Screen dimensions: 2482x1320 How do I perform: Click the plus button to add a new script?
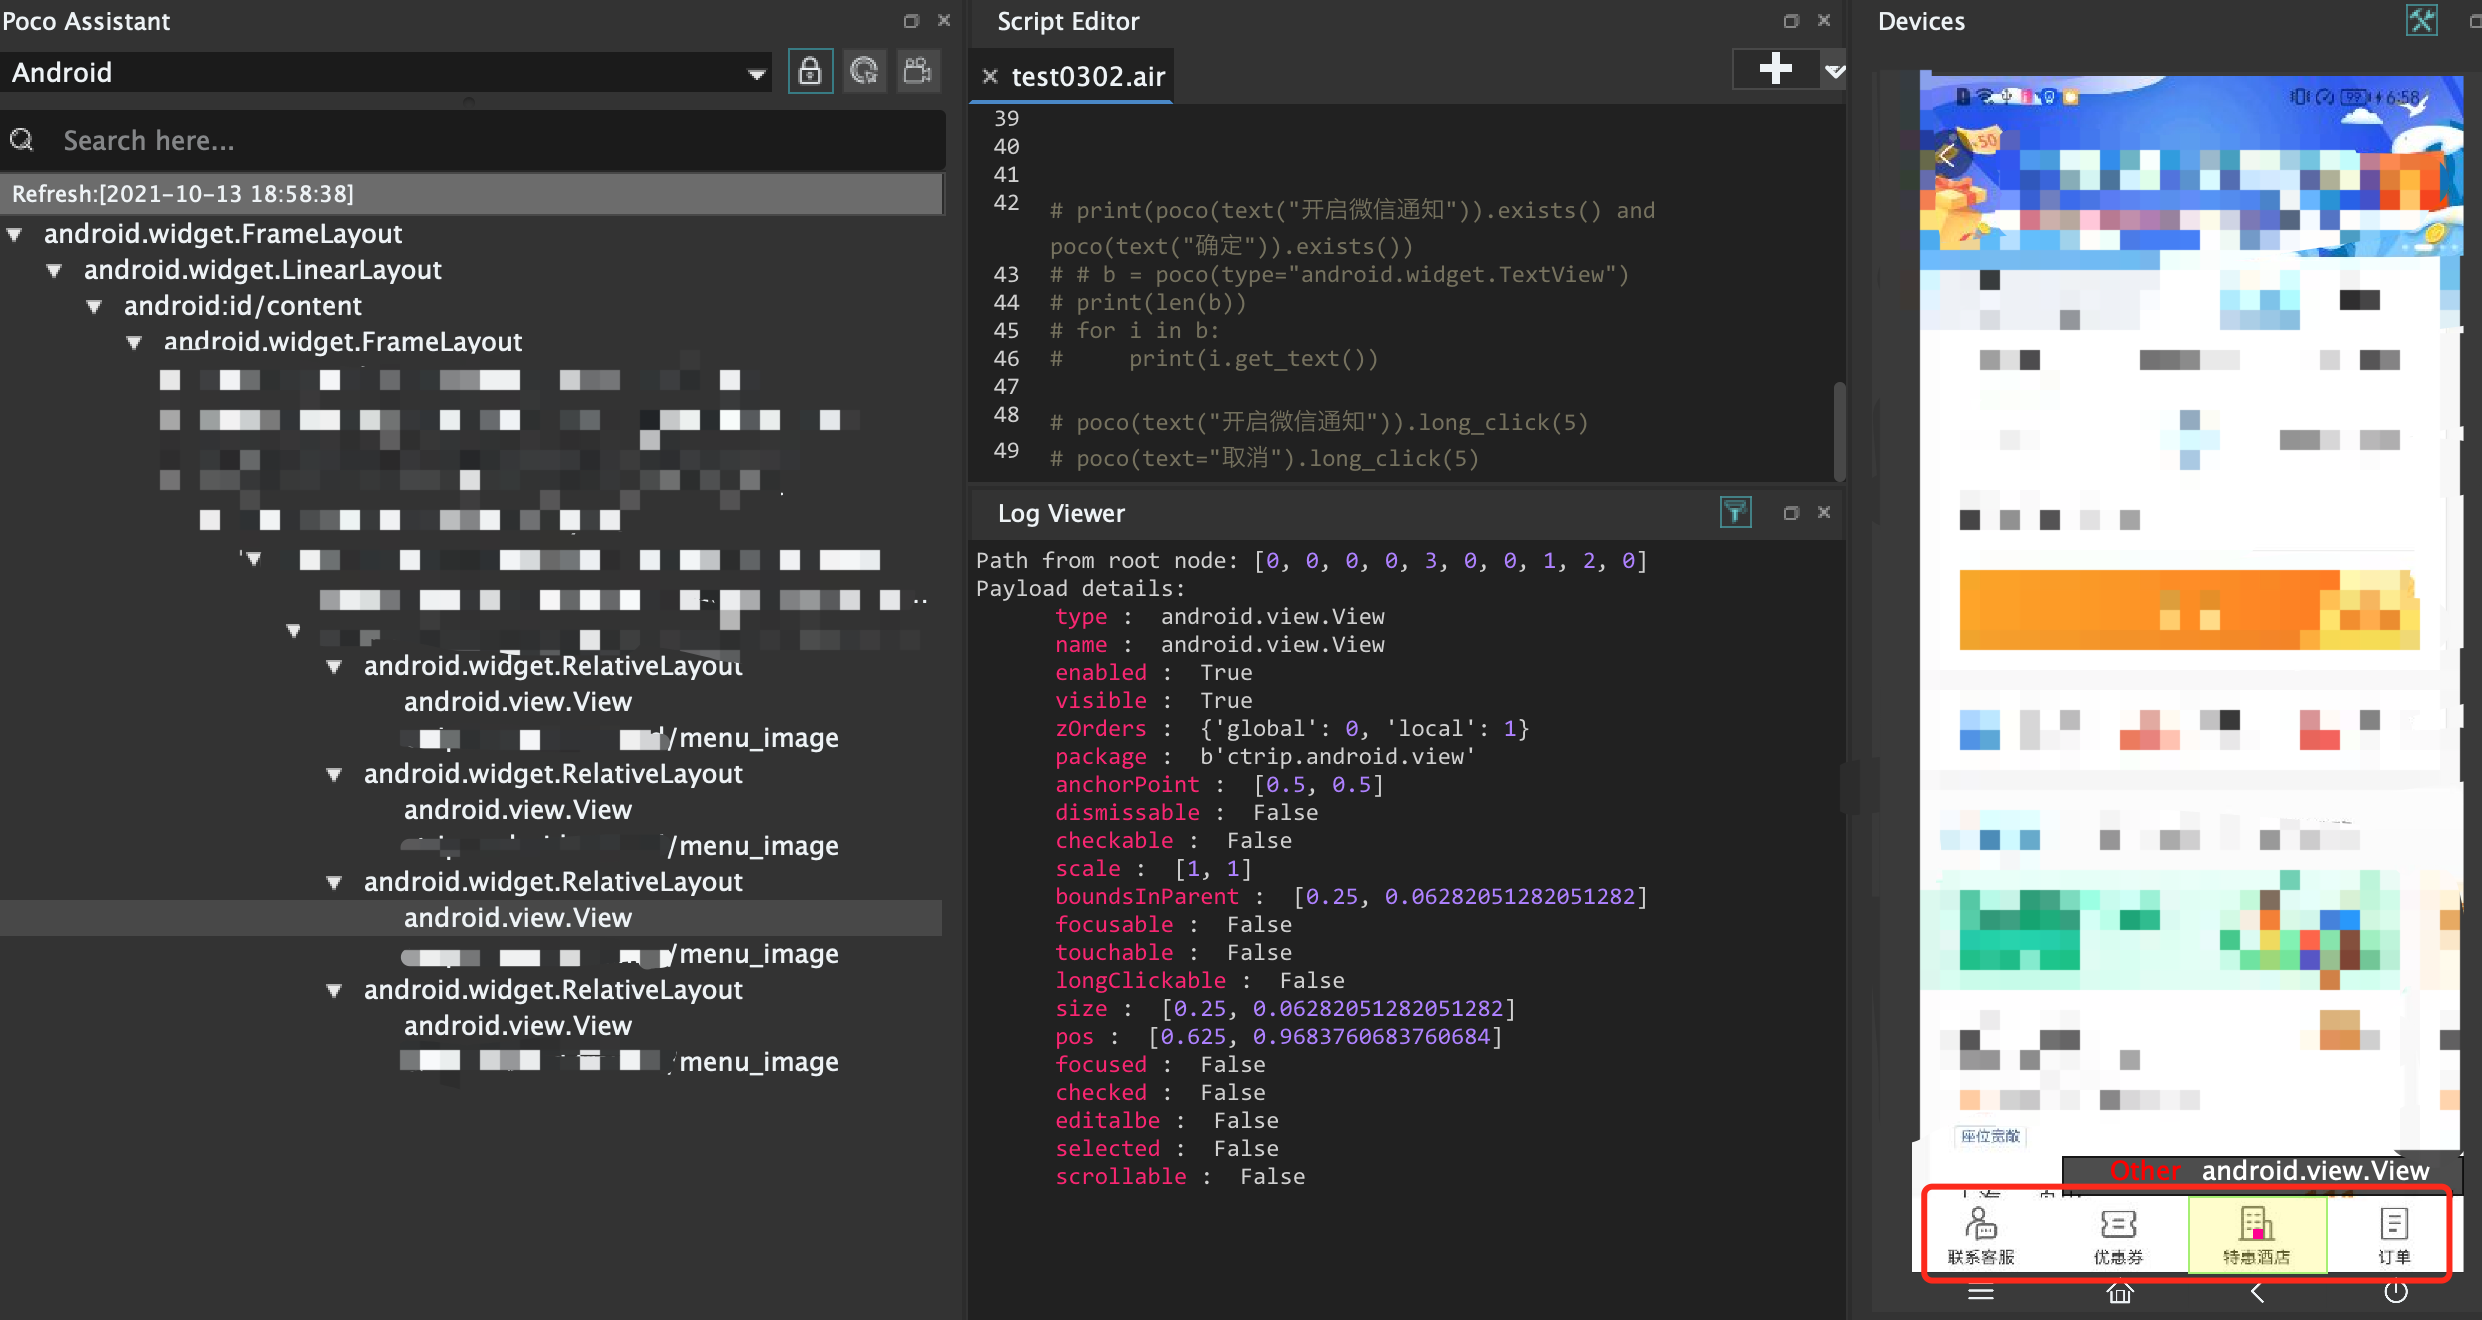click(1775, 69)
